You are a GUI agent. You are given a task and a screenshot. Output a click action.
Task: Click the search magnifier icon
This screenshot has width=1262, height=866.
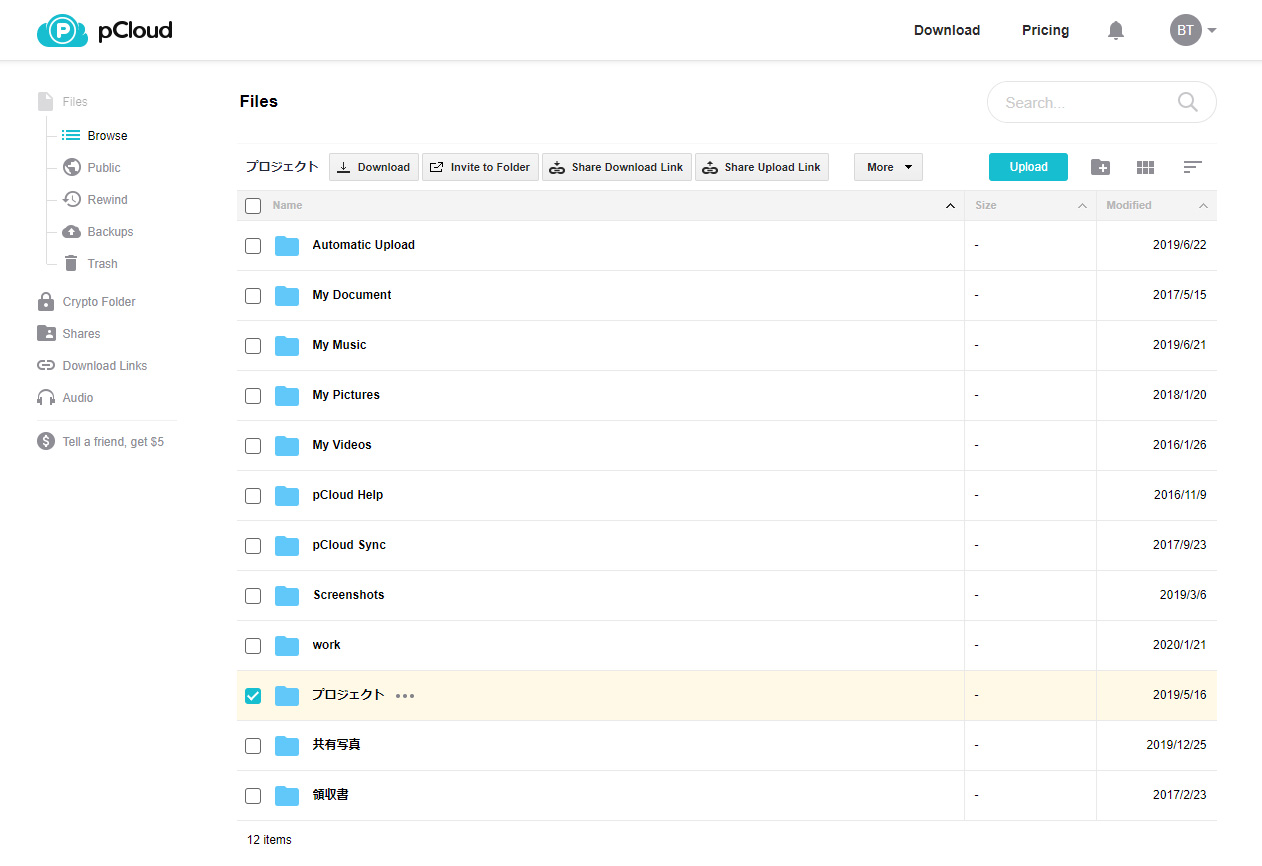tap(1188, 102)
